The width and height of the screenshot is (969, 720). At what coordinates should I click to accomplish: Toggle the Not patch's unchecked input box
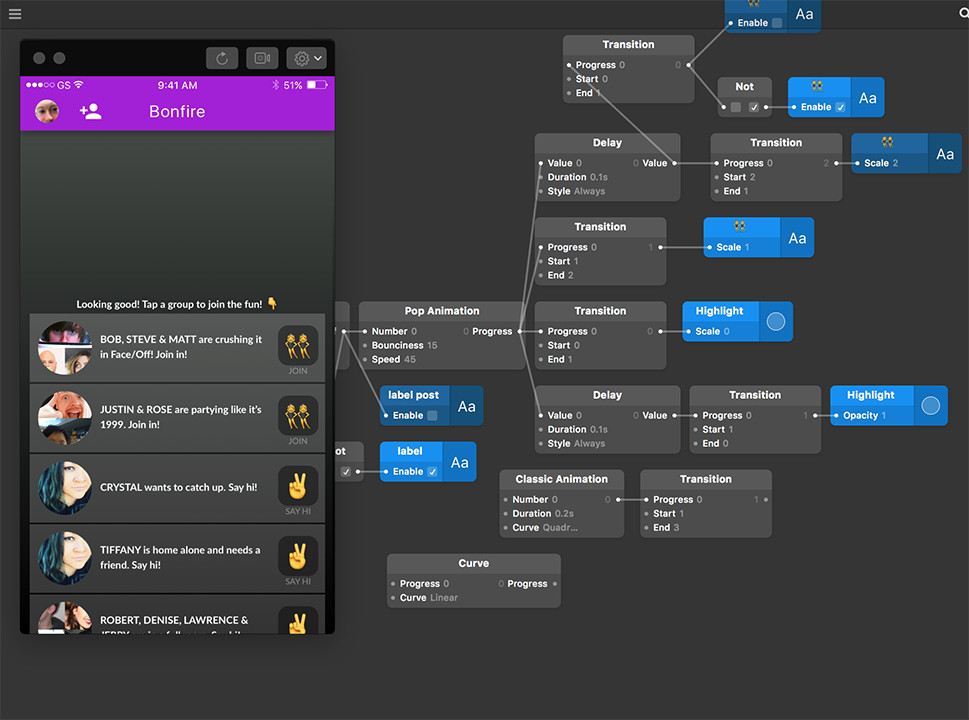(x=736, y=107)
